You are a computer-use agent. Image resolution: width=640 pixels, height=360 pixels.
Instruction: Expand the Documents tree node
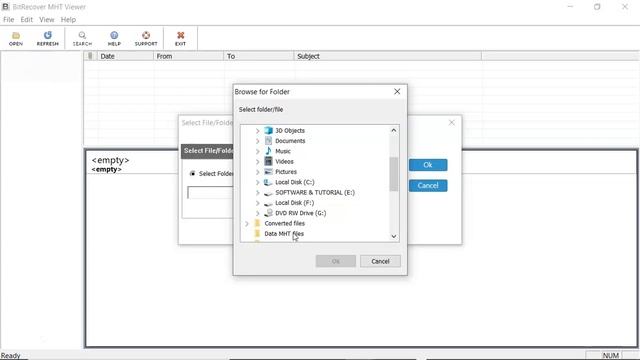(x=258, y=141)
